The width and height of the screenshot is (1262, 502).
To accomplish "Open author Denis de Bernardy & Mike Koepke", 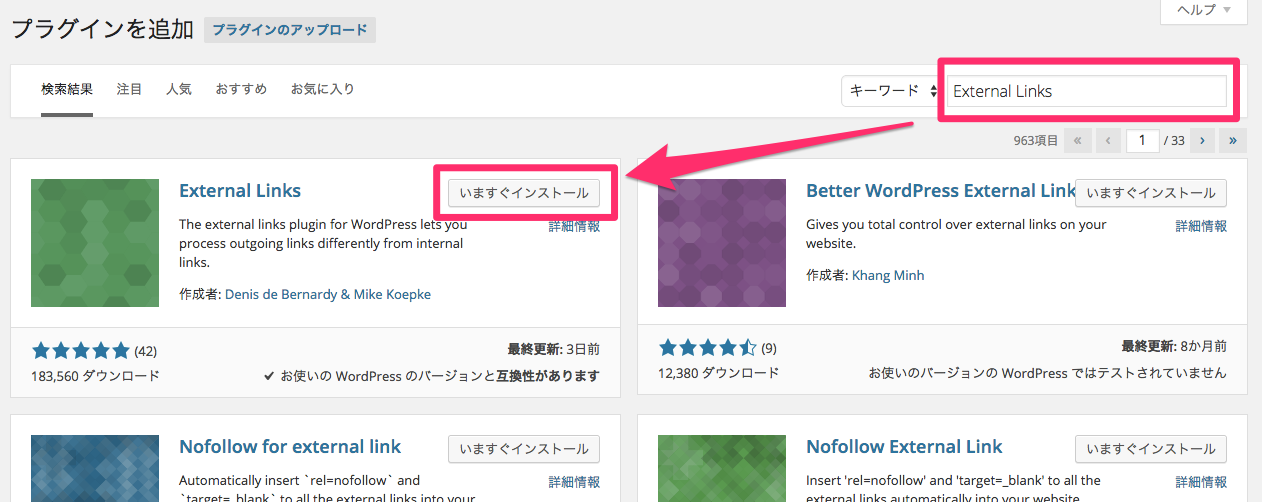I will (328, 294).
